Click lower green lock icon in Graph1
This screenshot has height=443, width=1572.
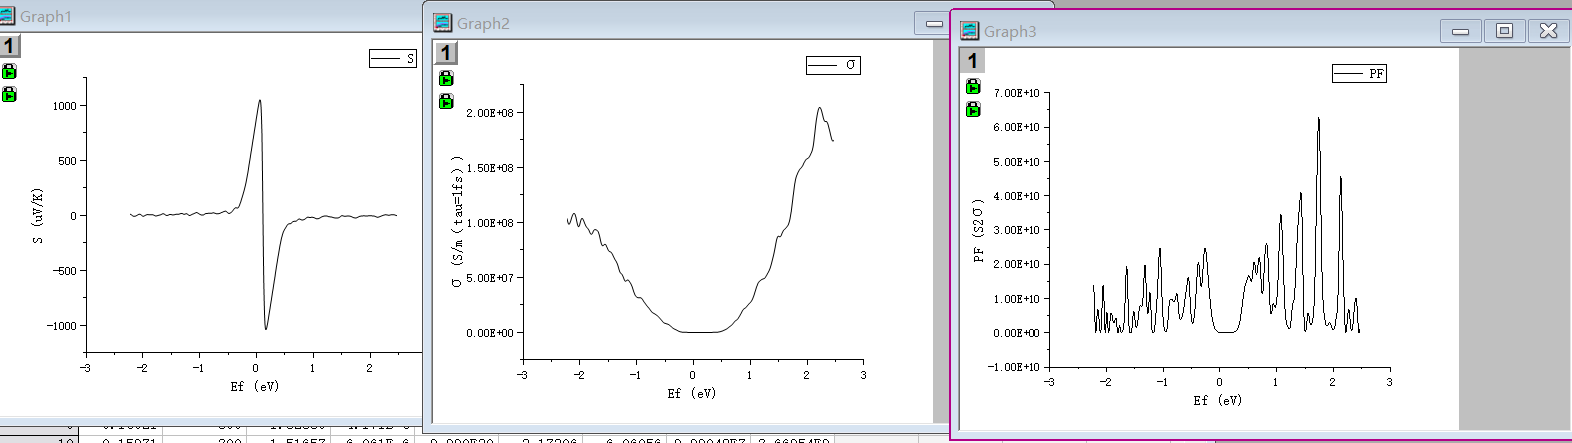[9, 95]
